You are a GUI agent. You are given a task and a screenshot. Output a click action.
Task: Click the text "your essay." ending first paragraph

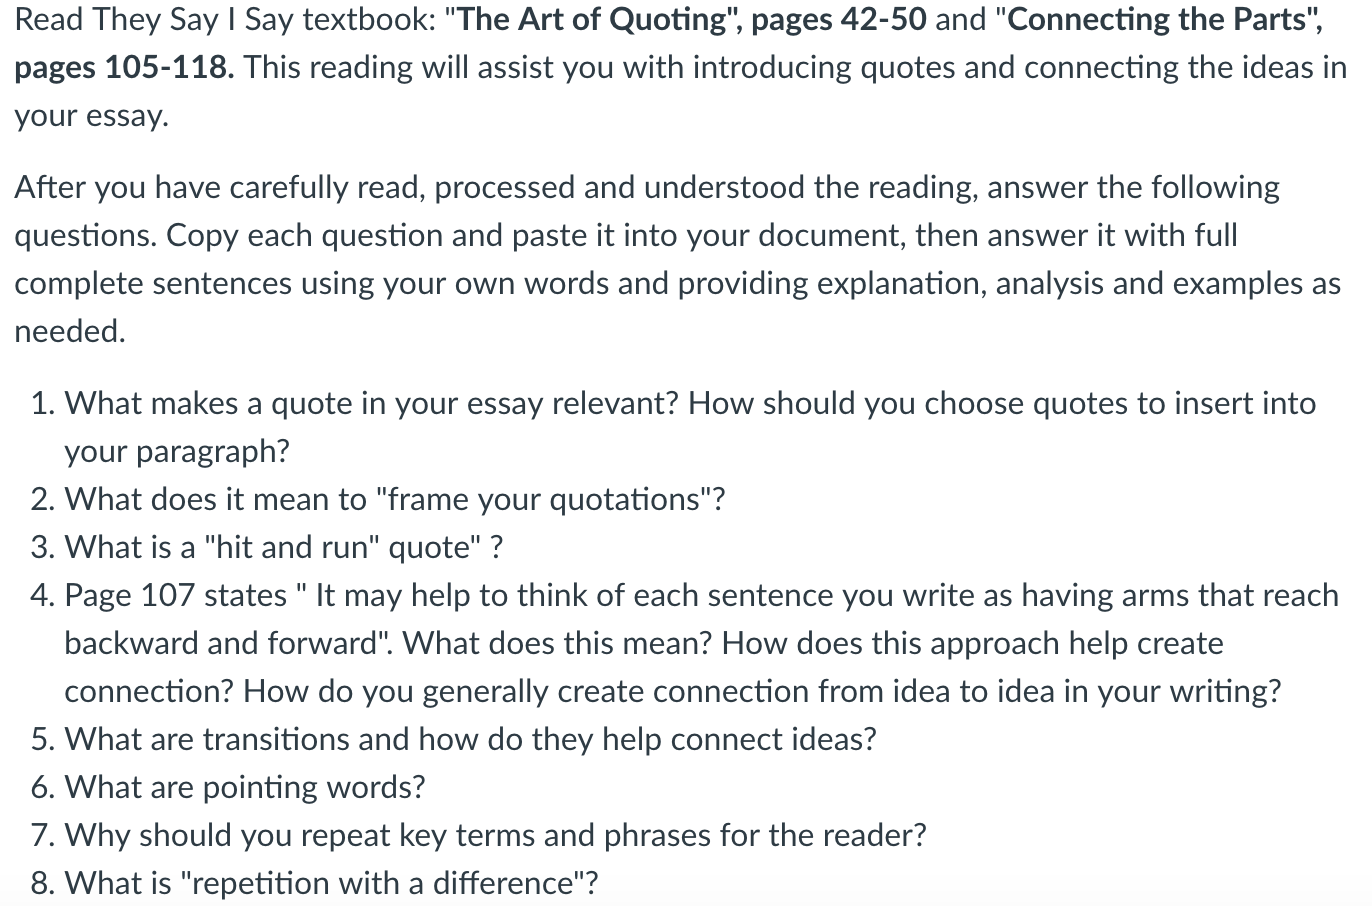[91, 115]
